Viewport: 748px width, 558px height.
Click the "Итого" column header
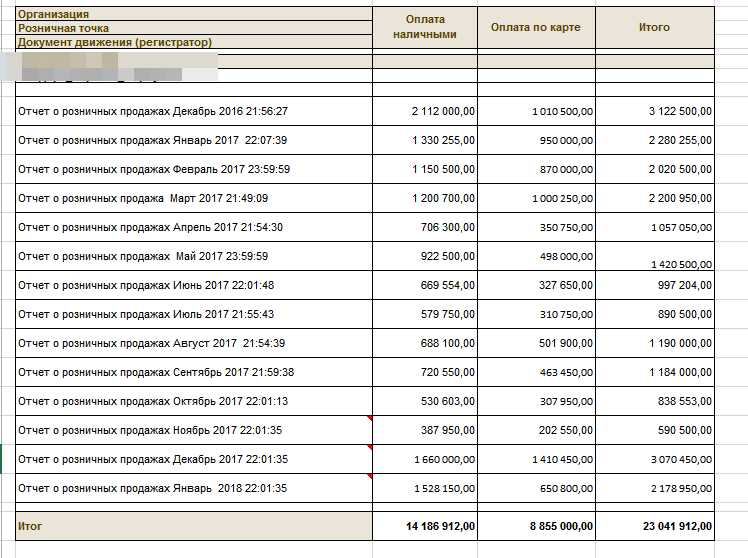click(654, 27)
